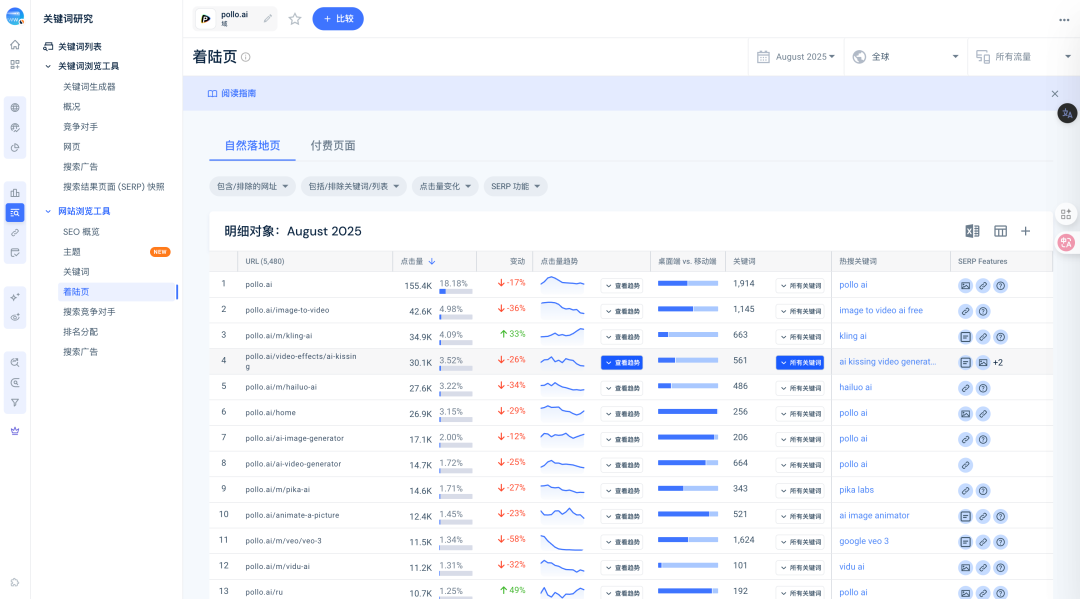The width and height of the screenshot is (1080, 599).
Task: Open the column settings table icon
Action: click(1000, 231)
